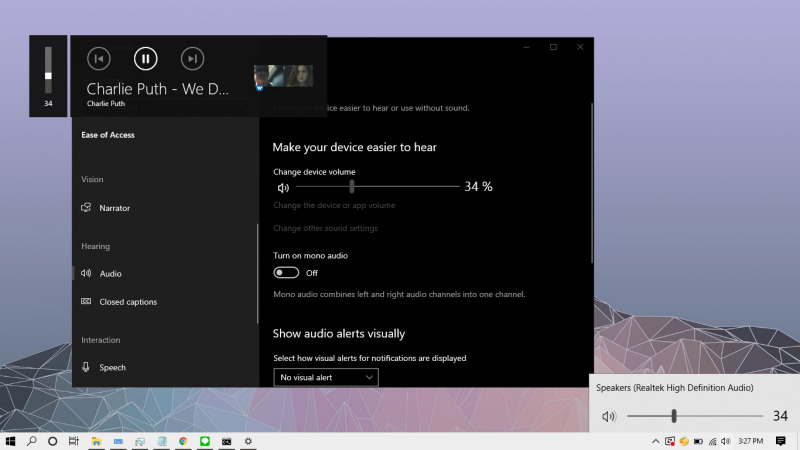The image size is (800, 450).
Task: Click the '34 %' volume value
Action: [478, 187]
